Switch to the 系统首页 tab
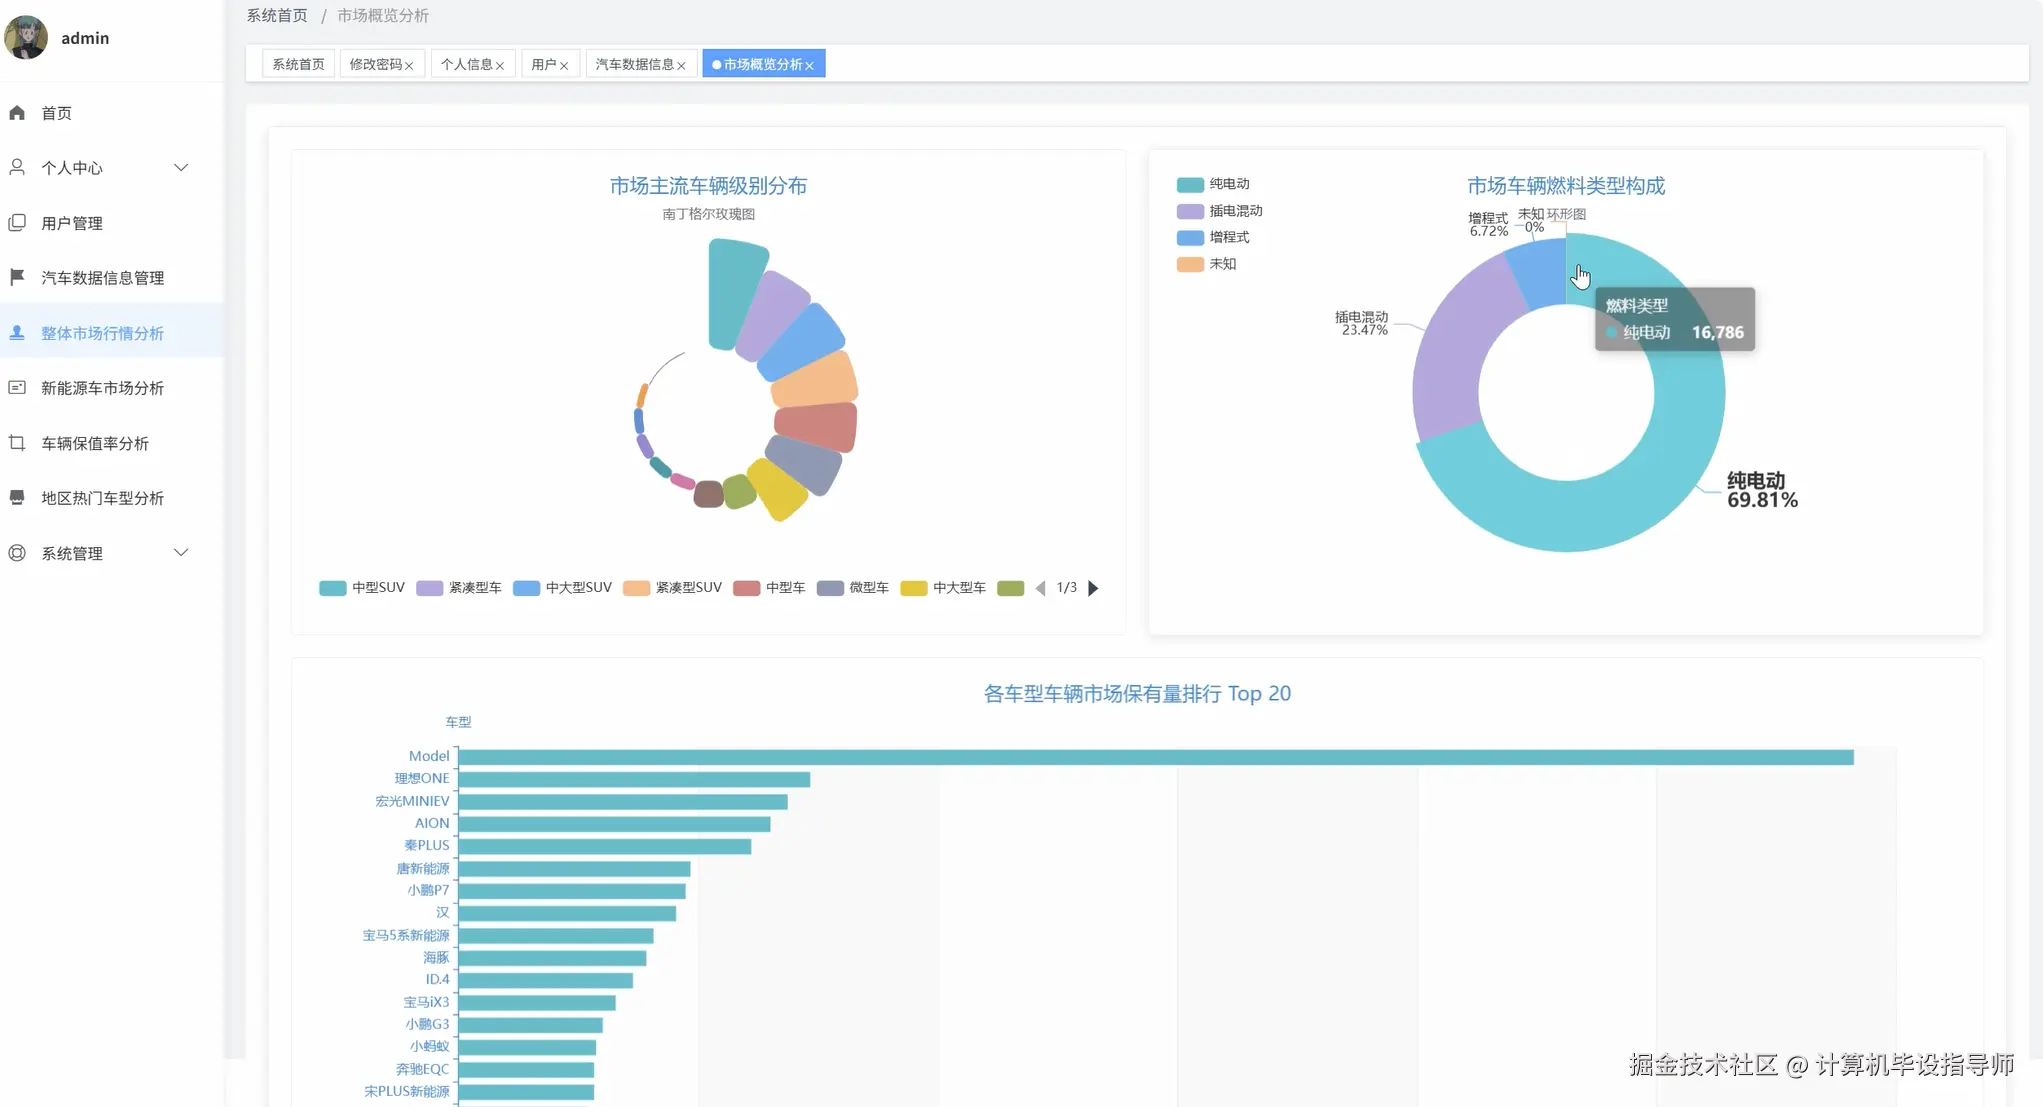2043x1107 pixels. point(298,64)
